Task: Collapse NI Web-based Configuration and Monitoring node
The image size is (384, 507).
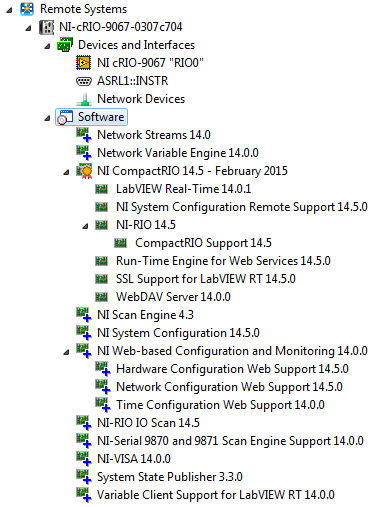Action: click(67, 353)
